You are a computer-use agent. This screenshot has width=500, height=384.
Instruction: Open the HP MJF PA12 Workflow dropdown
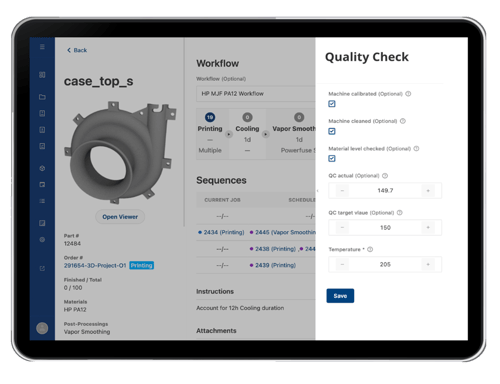pyautogui.click(x=256, y=94)
